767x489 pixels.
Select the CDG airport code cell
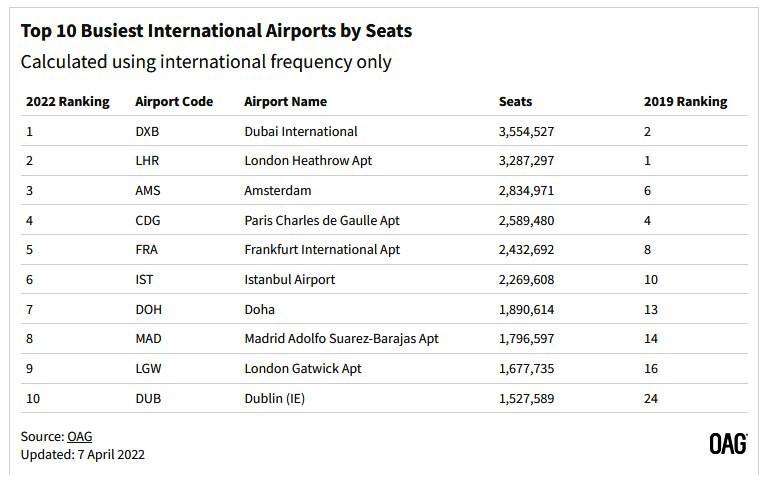148,221
